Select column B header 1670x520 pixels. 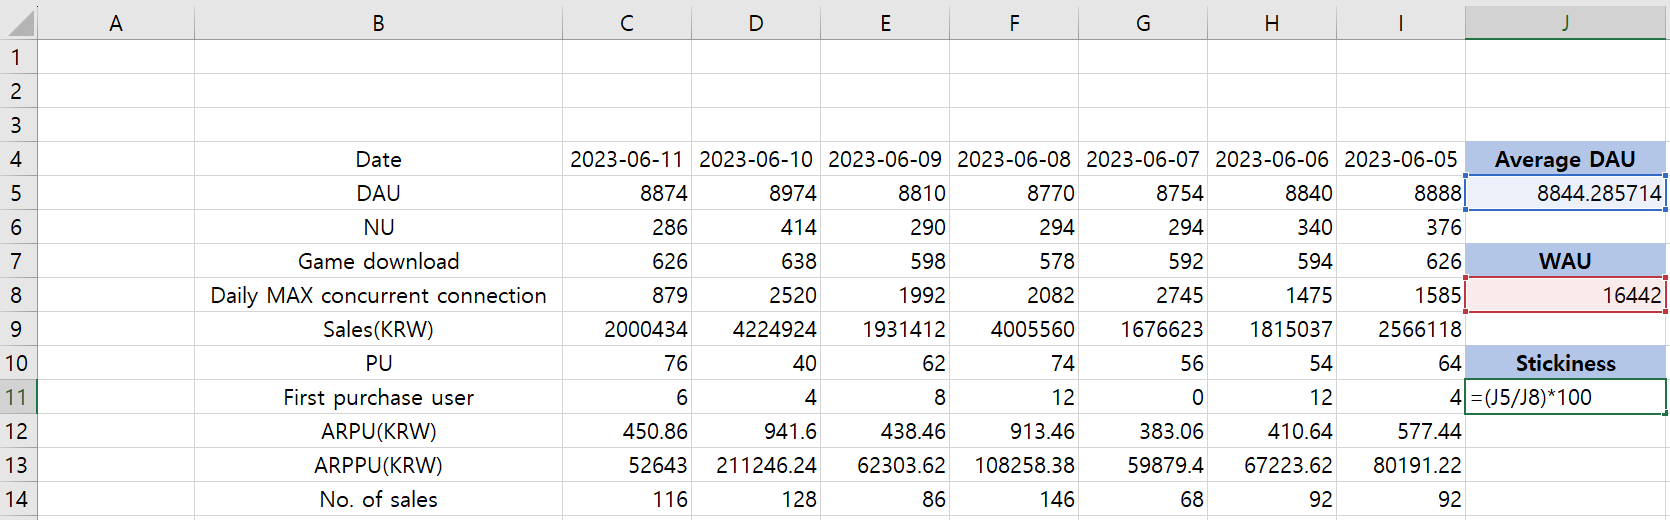click(x=378, y=23)
